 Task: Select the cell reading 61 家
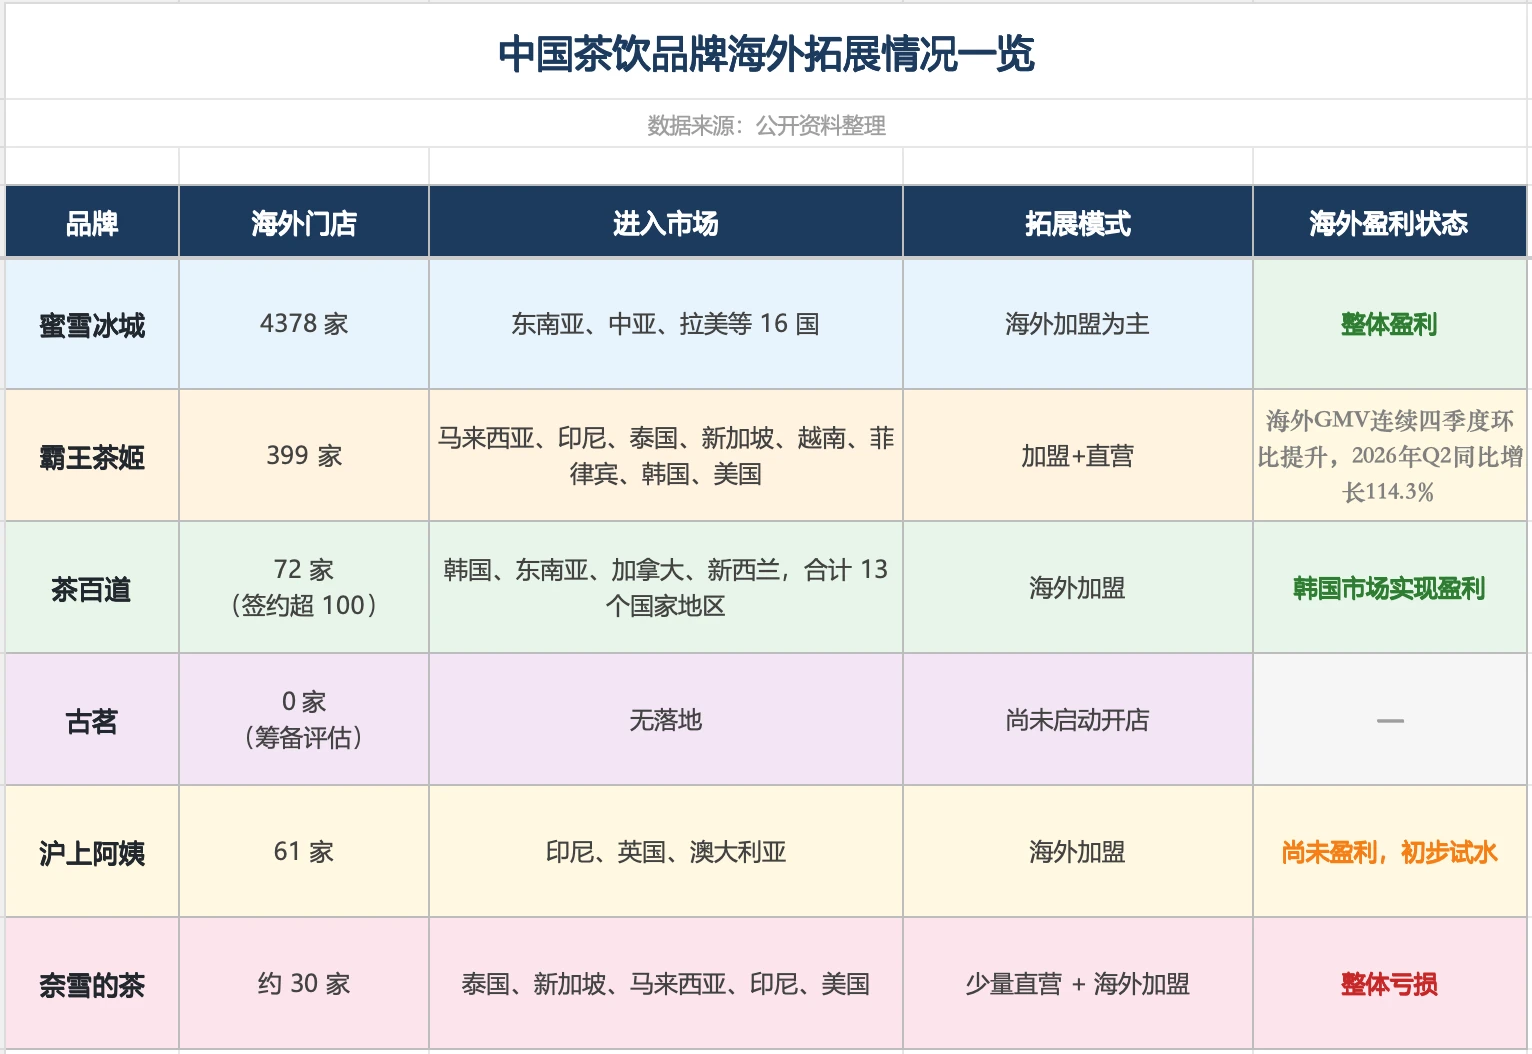pyautogui.click(x=304, y=852)
